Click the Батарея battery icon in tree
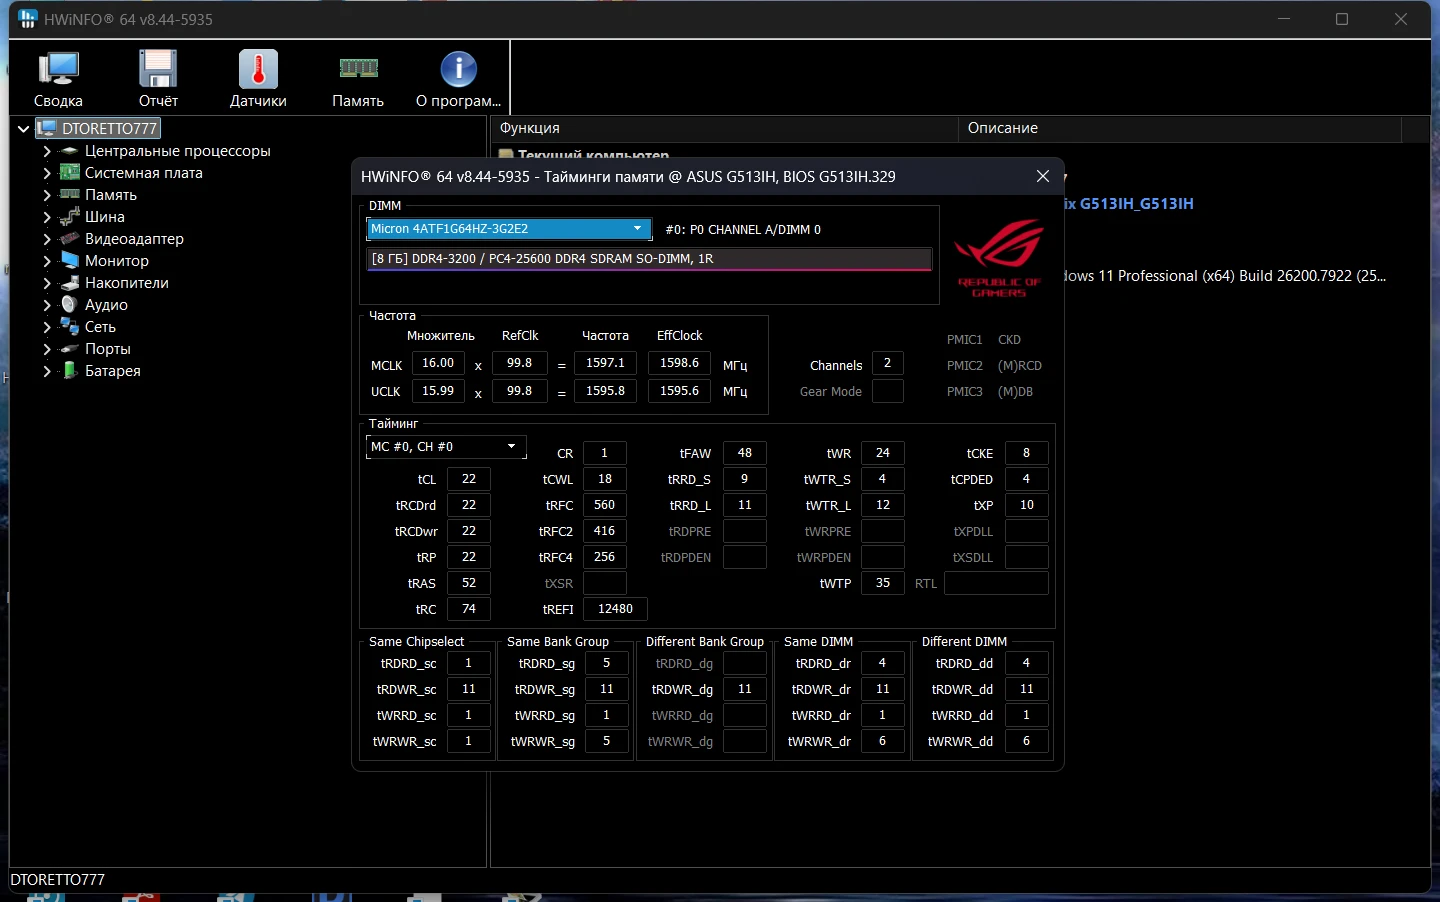This screenshot has width=1440, height=902. (69, 371)
